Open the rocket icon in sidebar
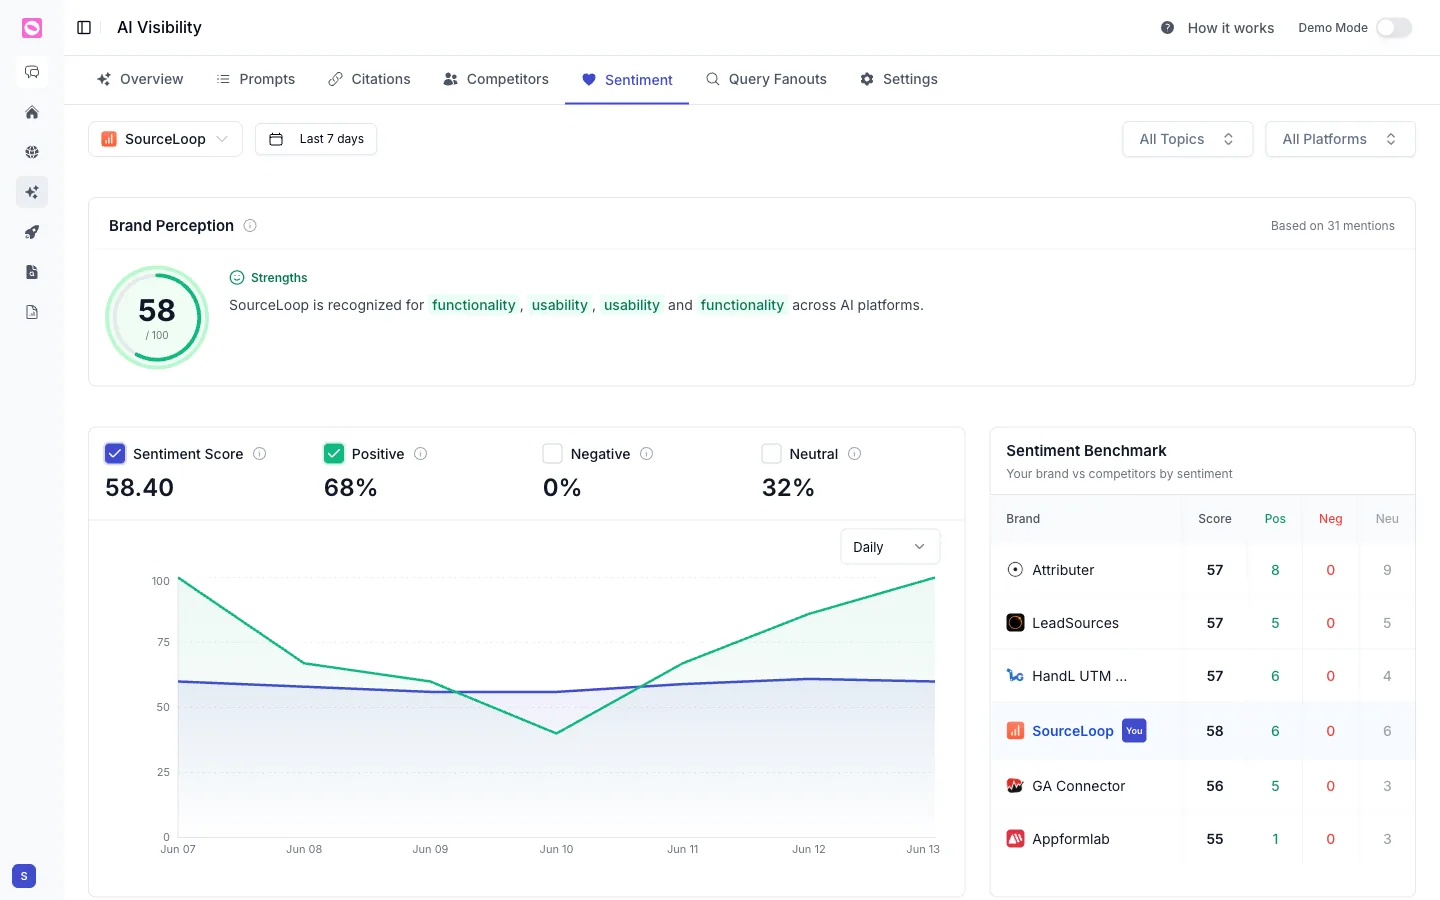This screenshot has width=1440, height=900. [32, 232]
